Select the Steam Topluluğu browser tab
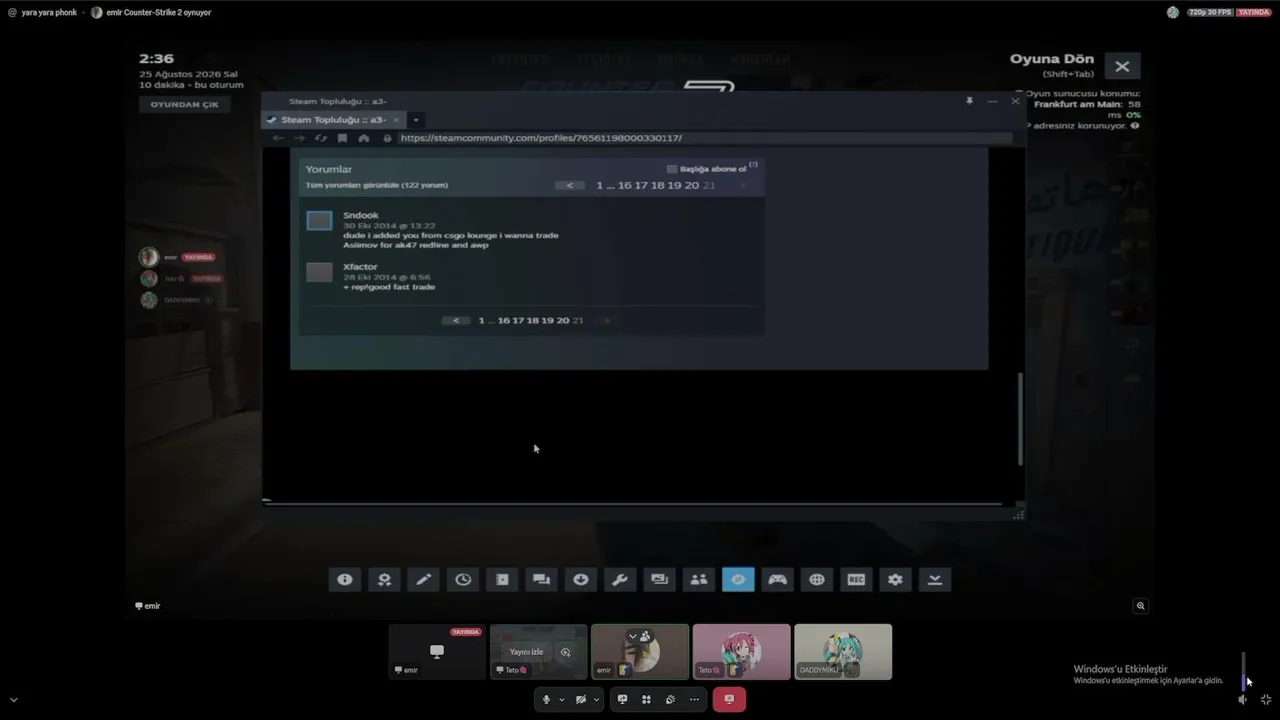The image size is (1280, 720). pos(334,120)
